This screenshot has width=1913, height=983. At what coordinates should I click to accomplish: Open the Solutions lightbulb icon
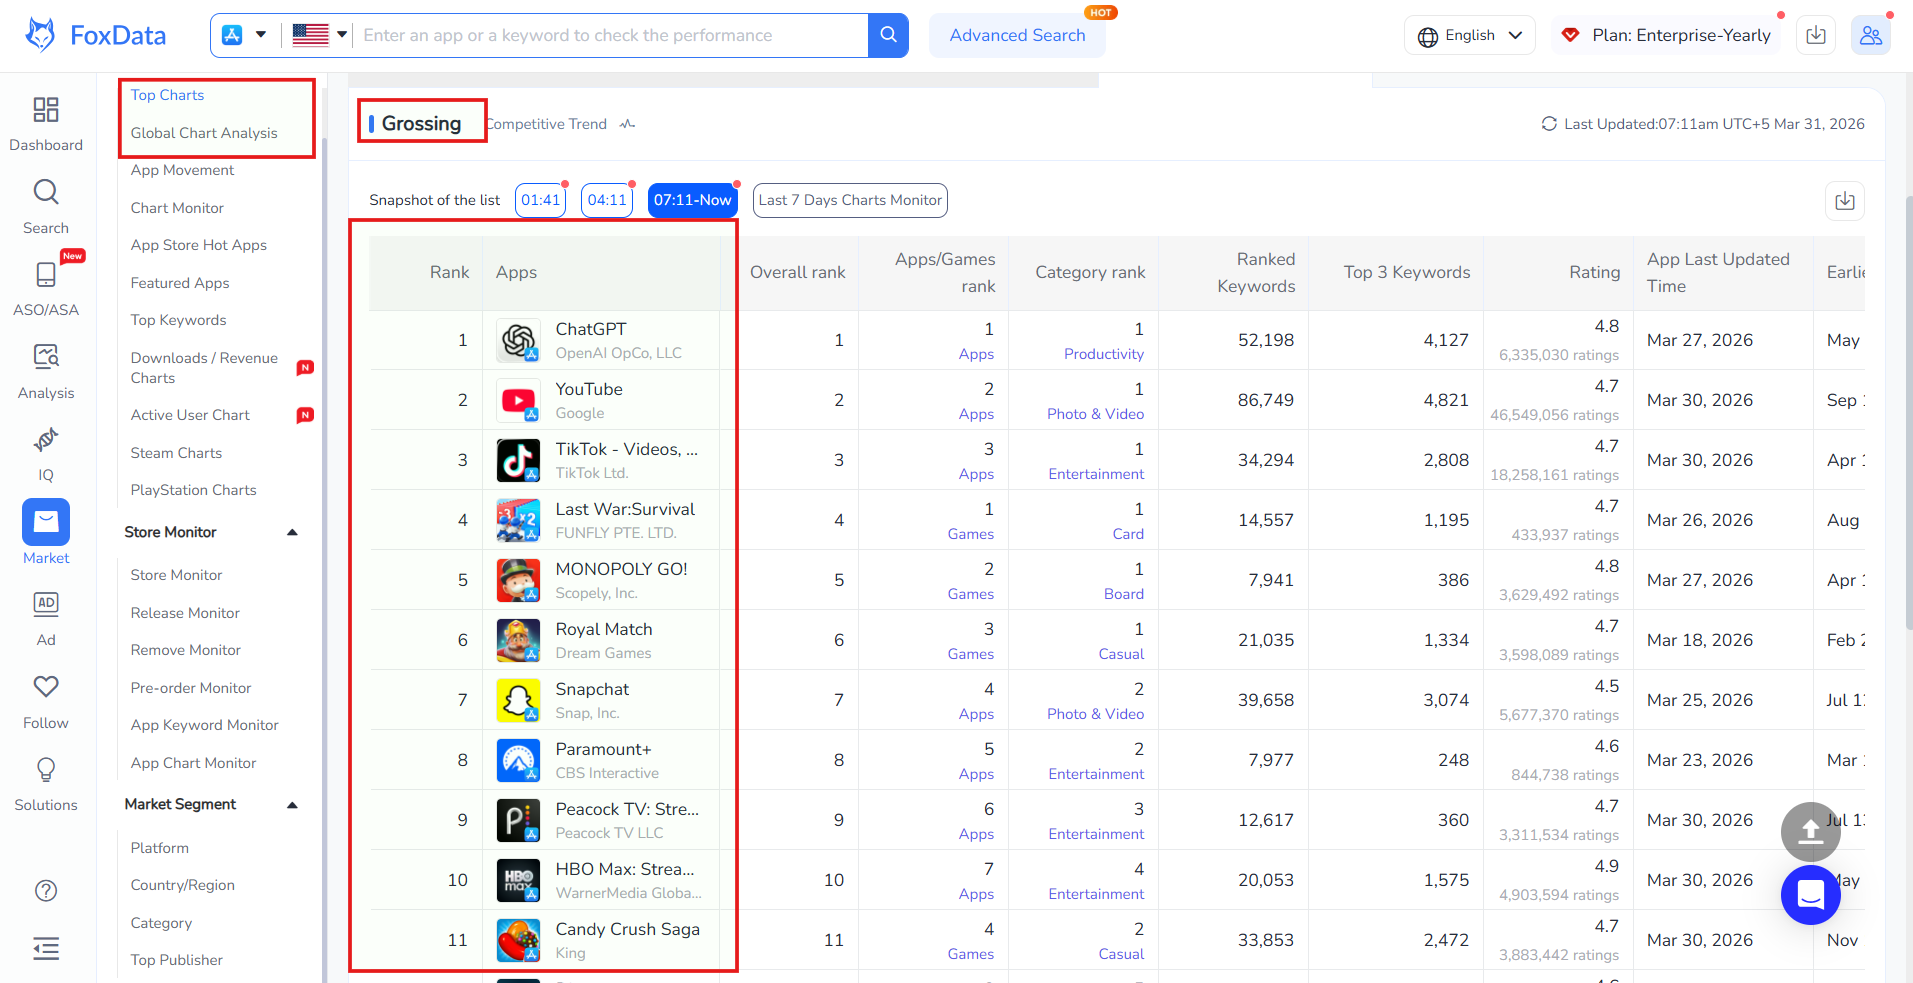pyautogui.click(x=46, y=770)
